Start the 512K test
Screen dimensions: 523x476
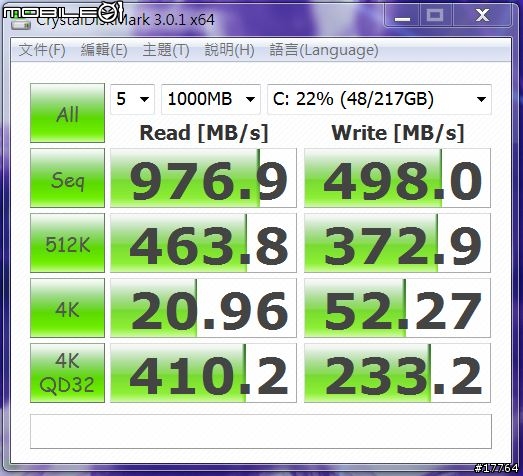[x=67, y=243]
